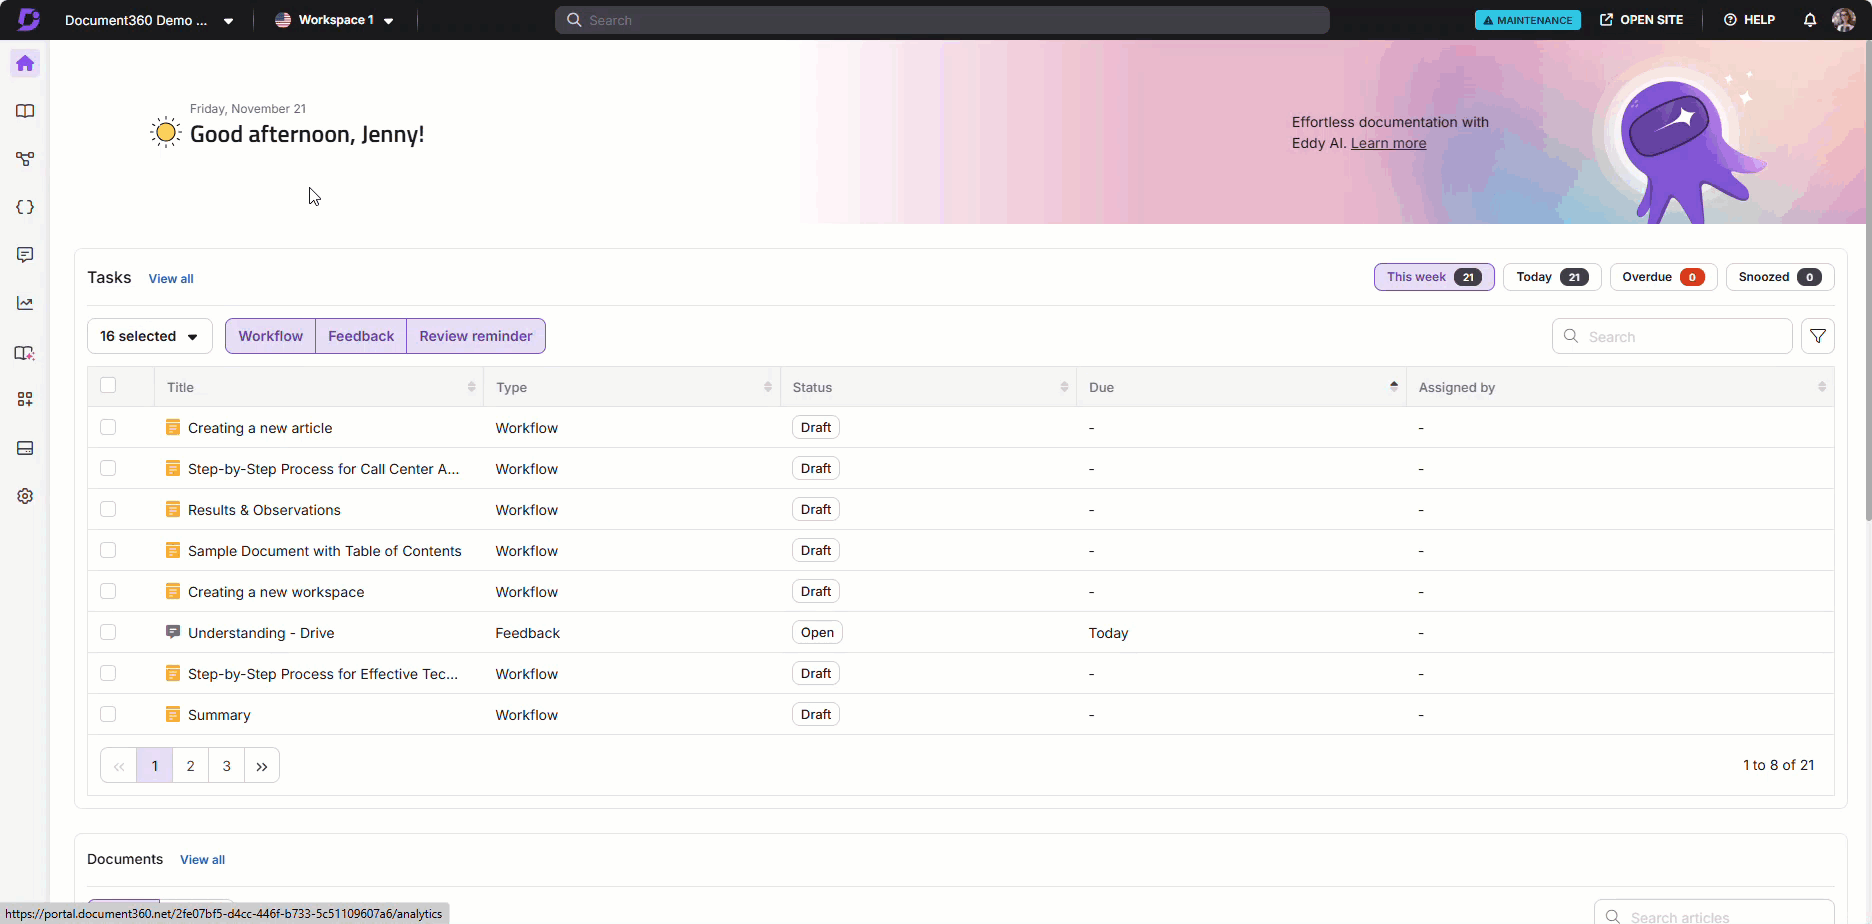Open the Settings gear icon in sidebar
1872x924 pixels.
(25, 496)
